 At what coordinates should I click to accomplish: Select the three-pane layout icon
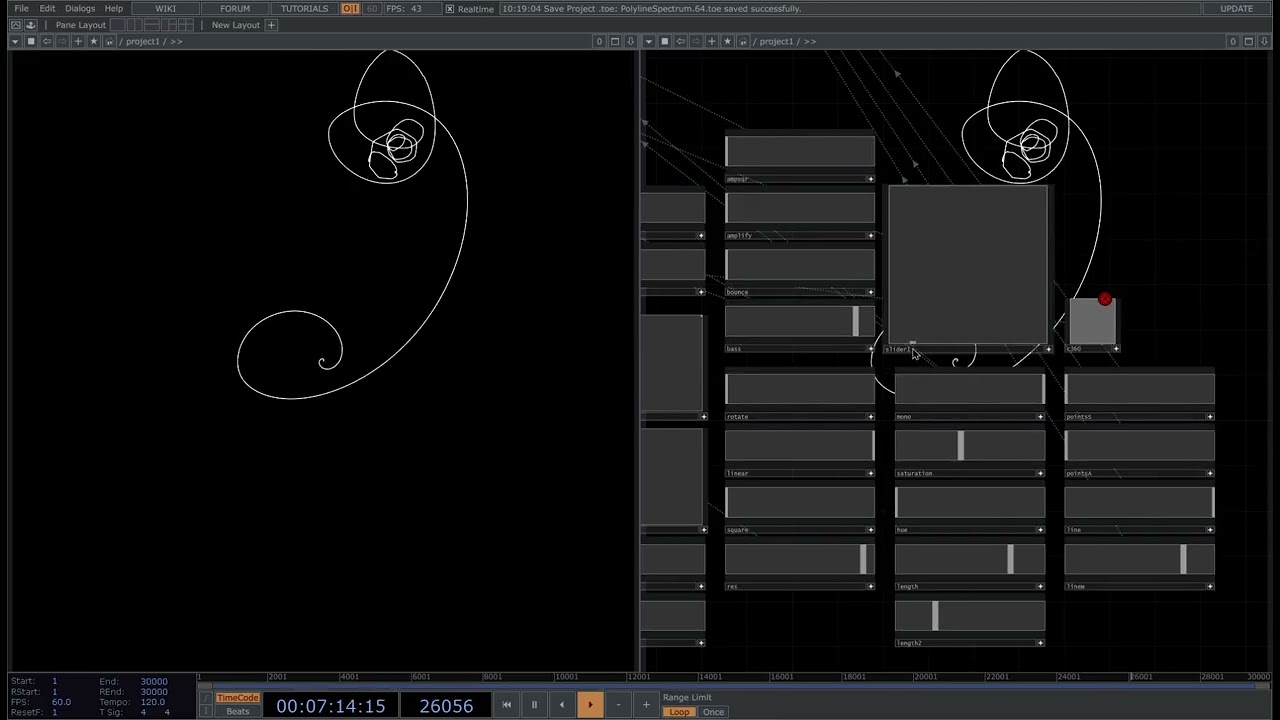pos(170,25)
